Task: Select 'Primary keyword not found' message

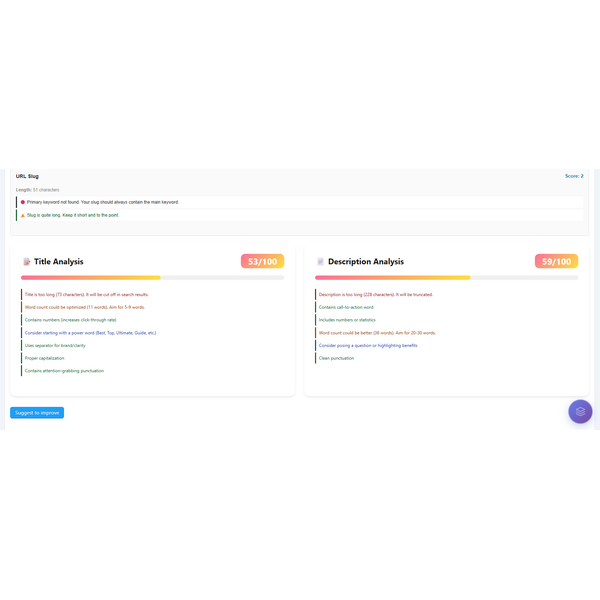Action: tap(103, 202)
